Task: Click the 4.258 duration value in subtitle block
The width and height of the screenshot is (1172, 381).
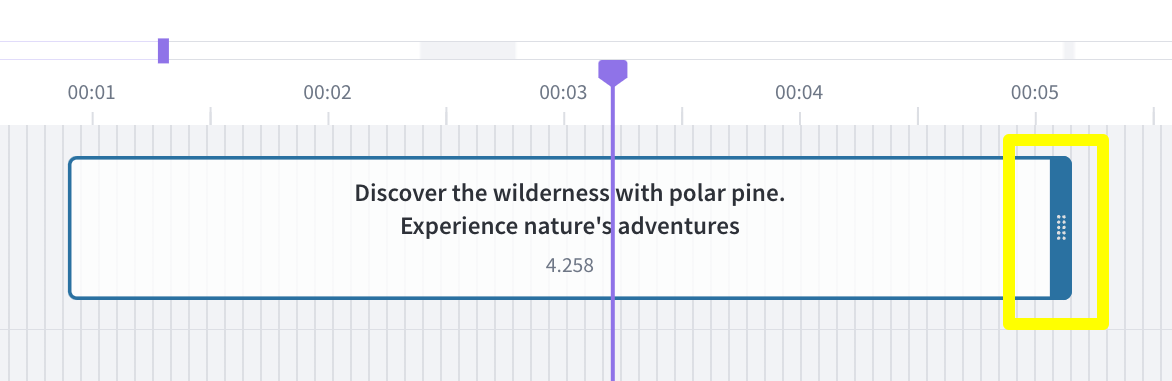Action: [570, 266]
